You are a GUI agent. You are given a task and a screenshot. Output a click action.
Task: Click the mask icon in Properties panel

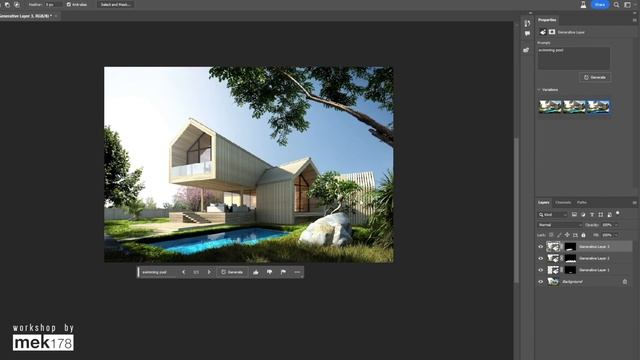pyautogui.click(x=552, y=32)
